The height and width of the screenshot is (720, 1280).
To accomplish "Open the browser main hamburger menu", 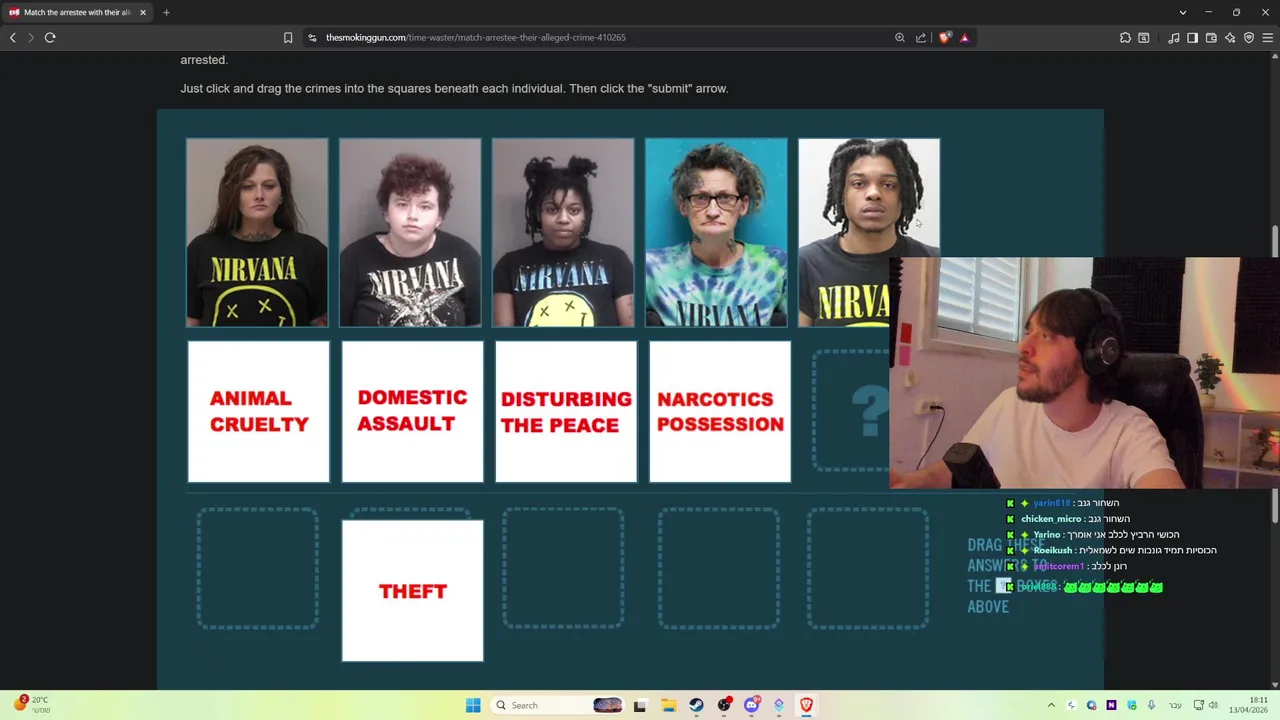I will (1268, 37).
